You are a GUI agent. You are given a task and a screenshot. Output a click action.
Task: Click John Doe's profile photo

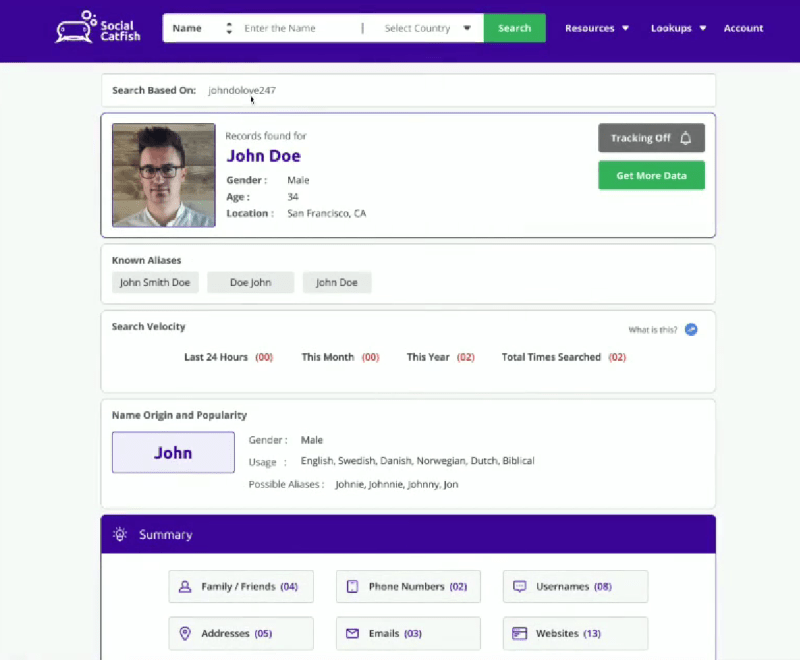click(163, 174)
